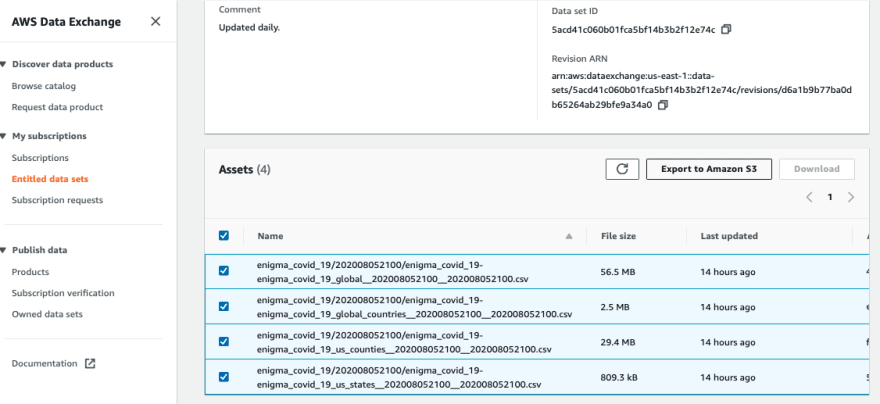Image resolution: width=880 pixels, height=404 pixels.
Task: Uncheck the us_states csv asset
Action: (223, 377)
